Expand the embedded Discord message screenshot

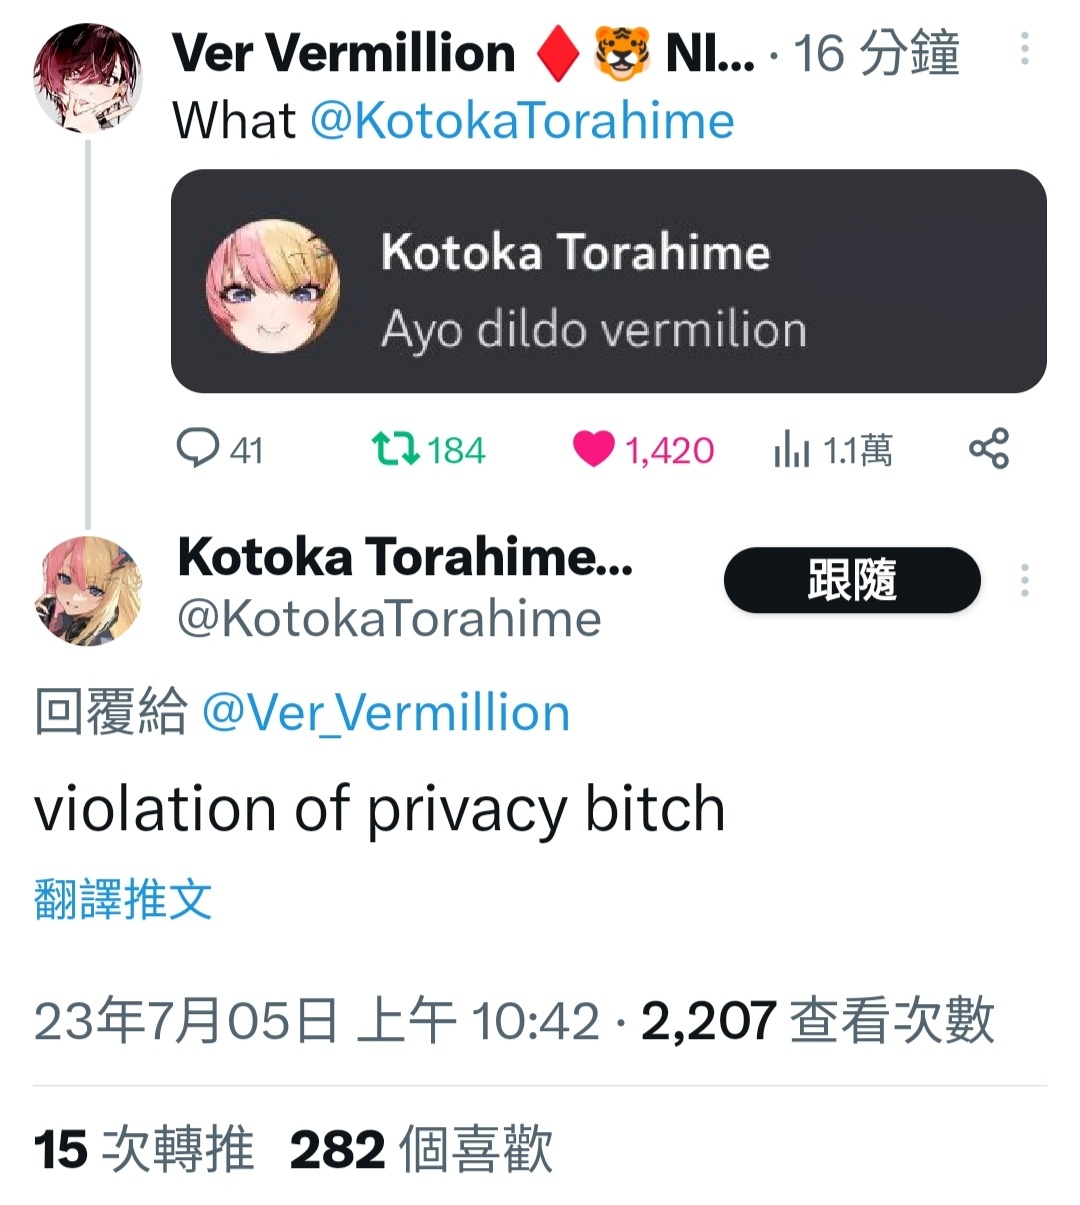608,281
